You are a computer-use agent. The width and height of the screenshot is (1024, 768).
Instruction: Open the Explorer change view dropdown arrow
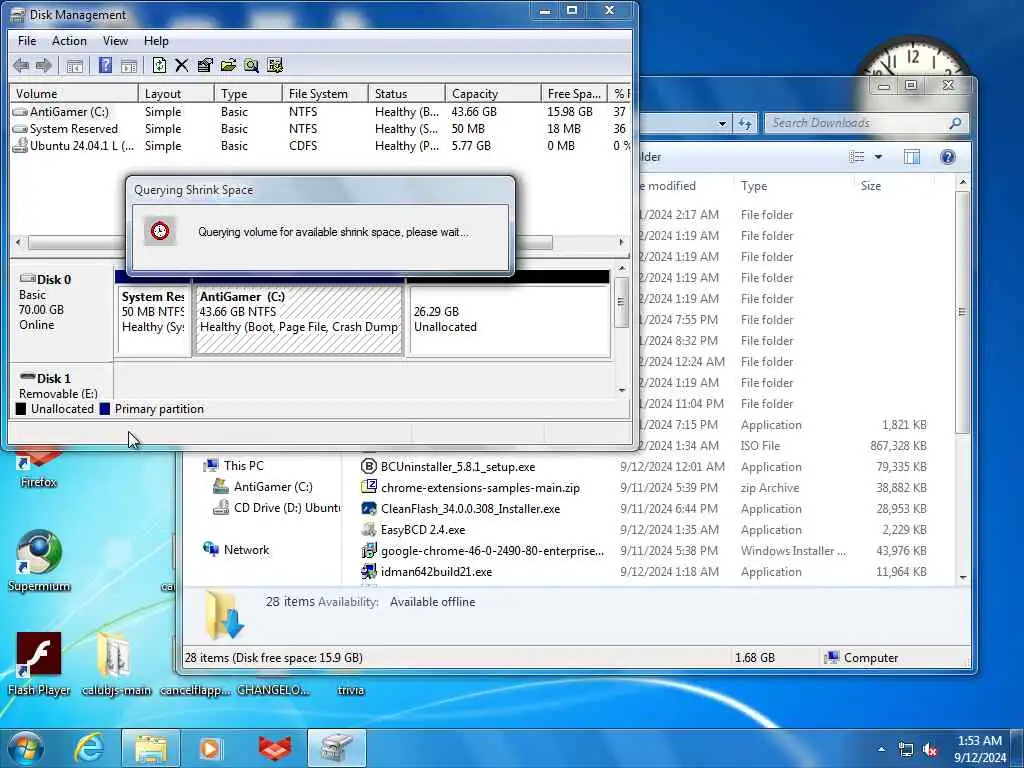[878, 157]
